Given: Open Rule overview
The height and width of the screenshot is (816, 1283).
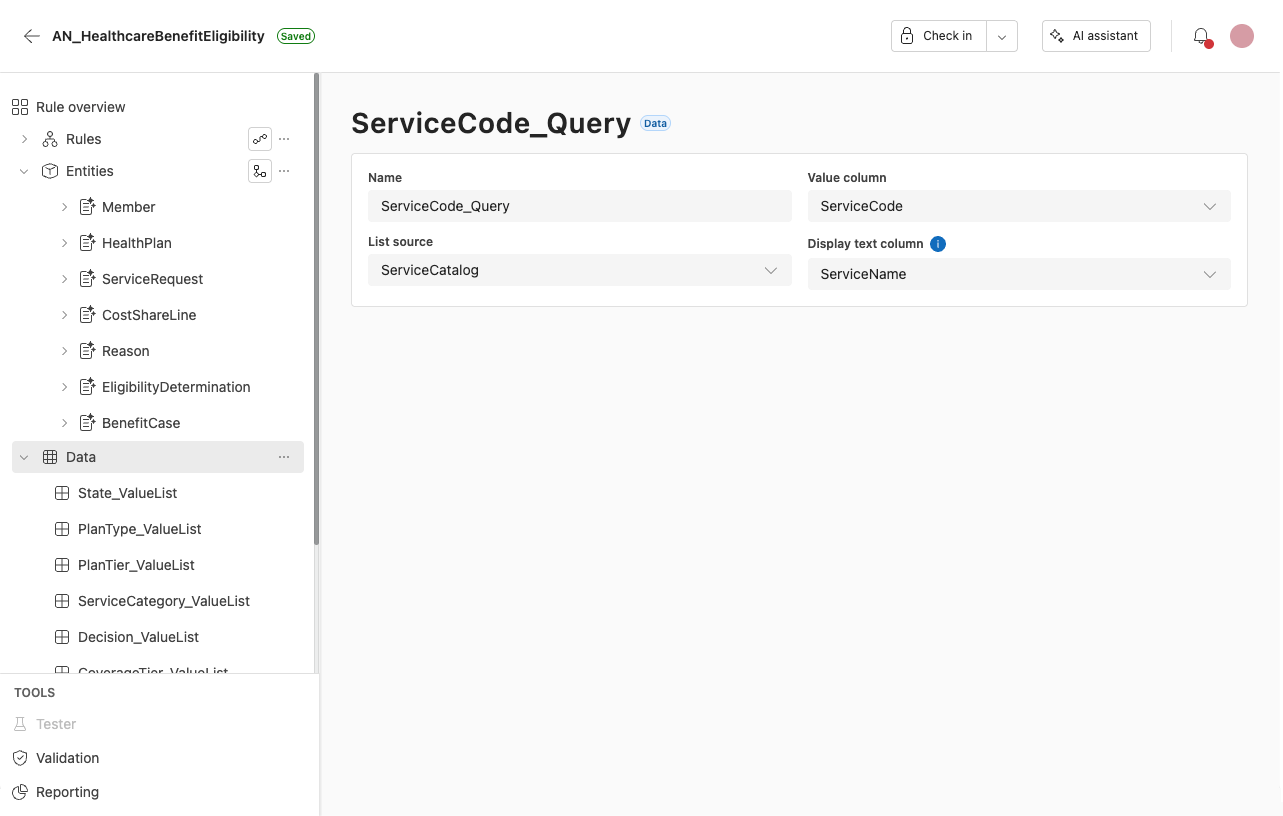Looking at the screenshot, I should (81, 107).
